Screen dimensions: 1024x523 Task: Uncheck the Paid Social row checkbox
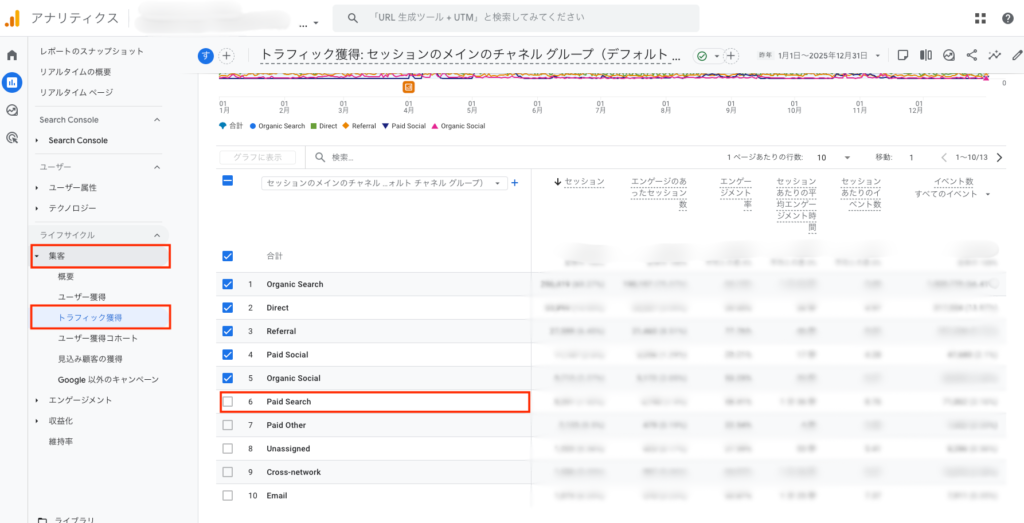tap(228, 355)
